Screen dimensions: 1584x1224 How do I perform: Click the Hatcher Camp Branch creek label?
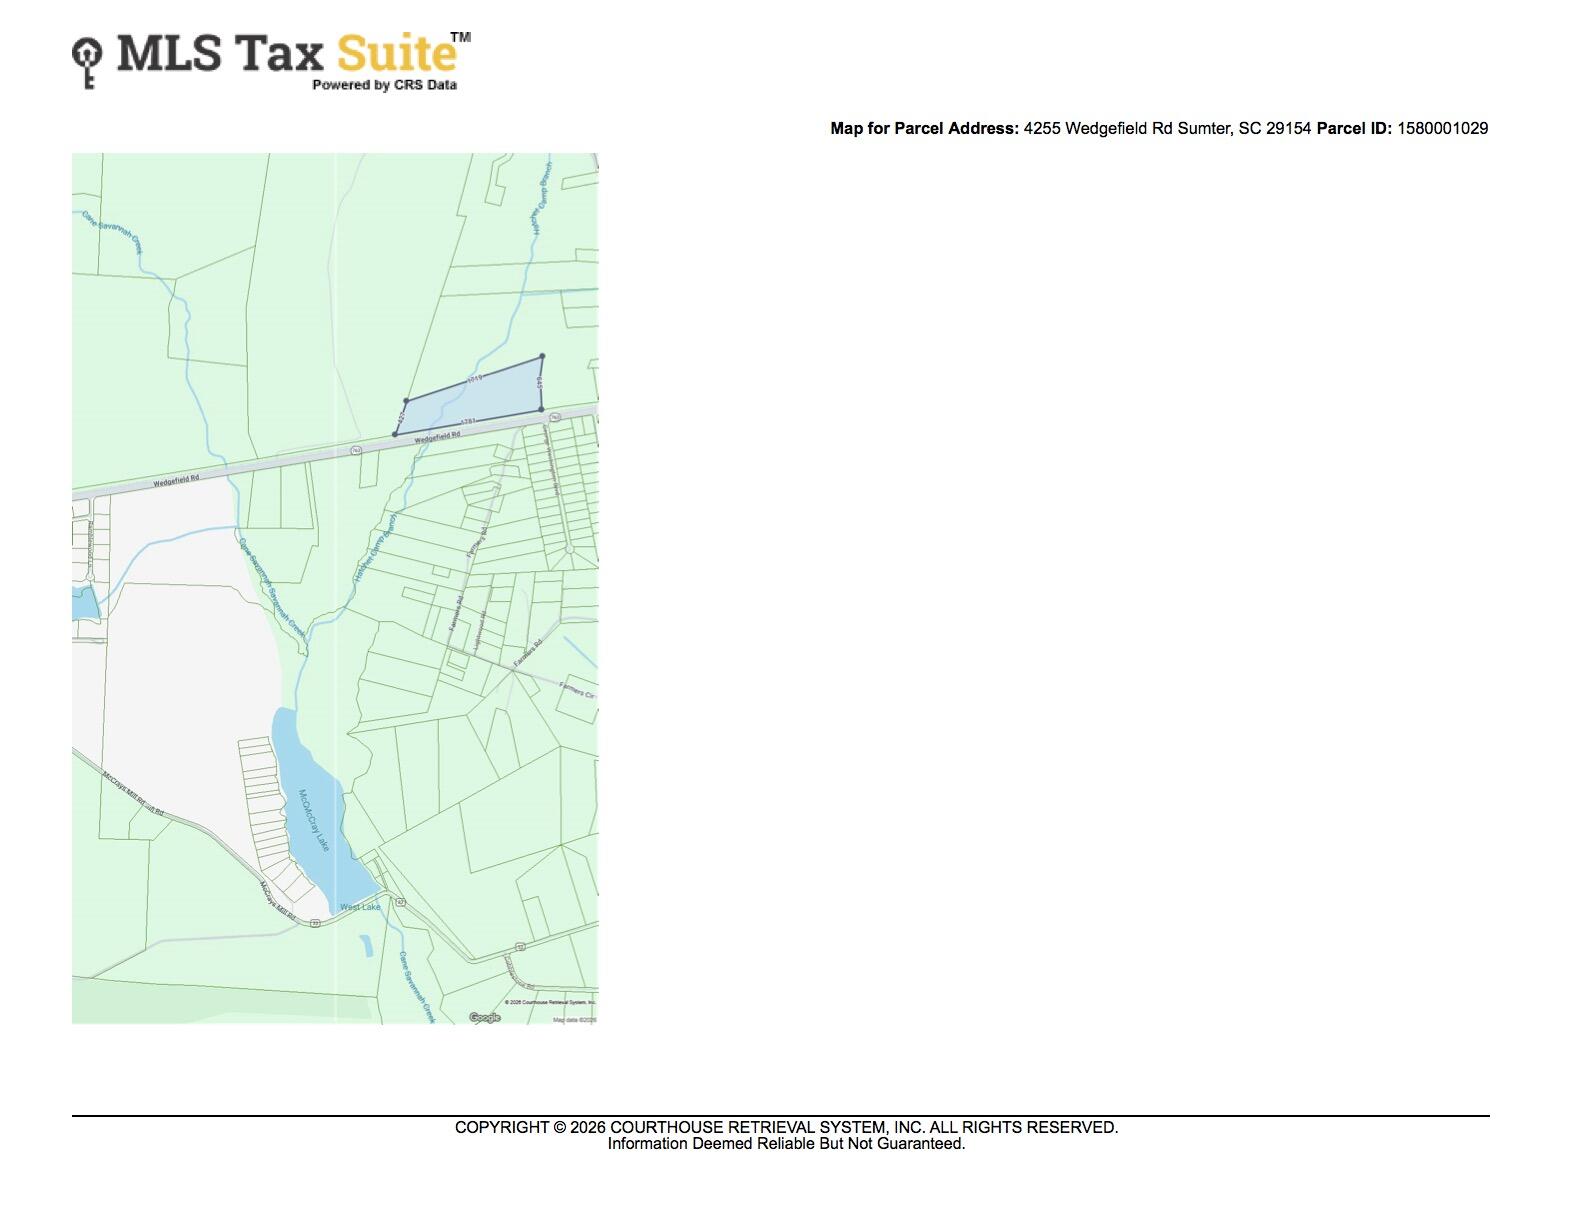pos(374,549)
